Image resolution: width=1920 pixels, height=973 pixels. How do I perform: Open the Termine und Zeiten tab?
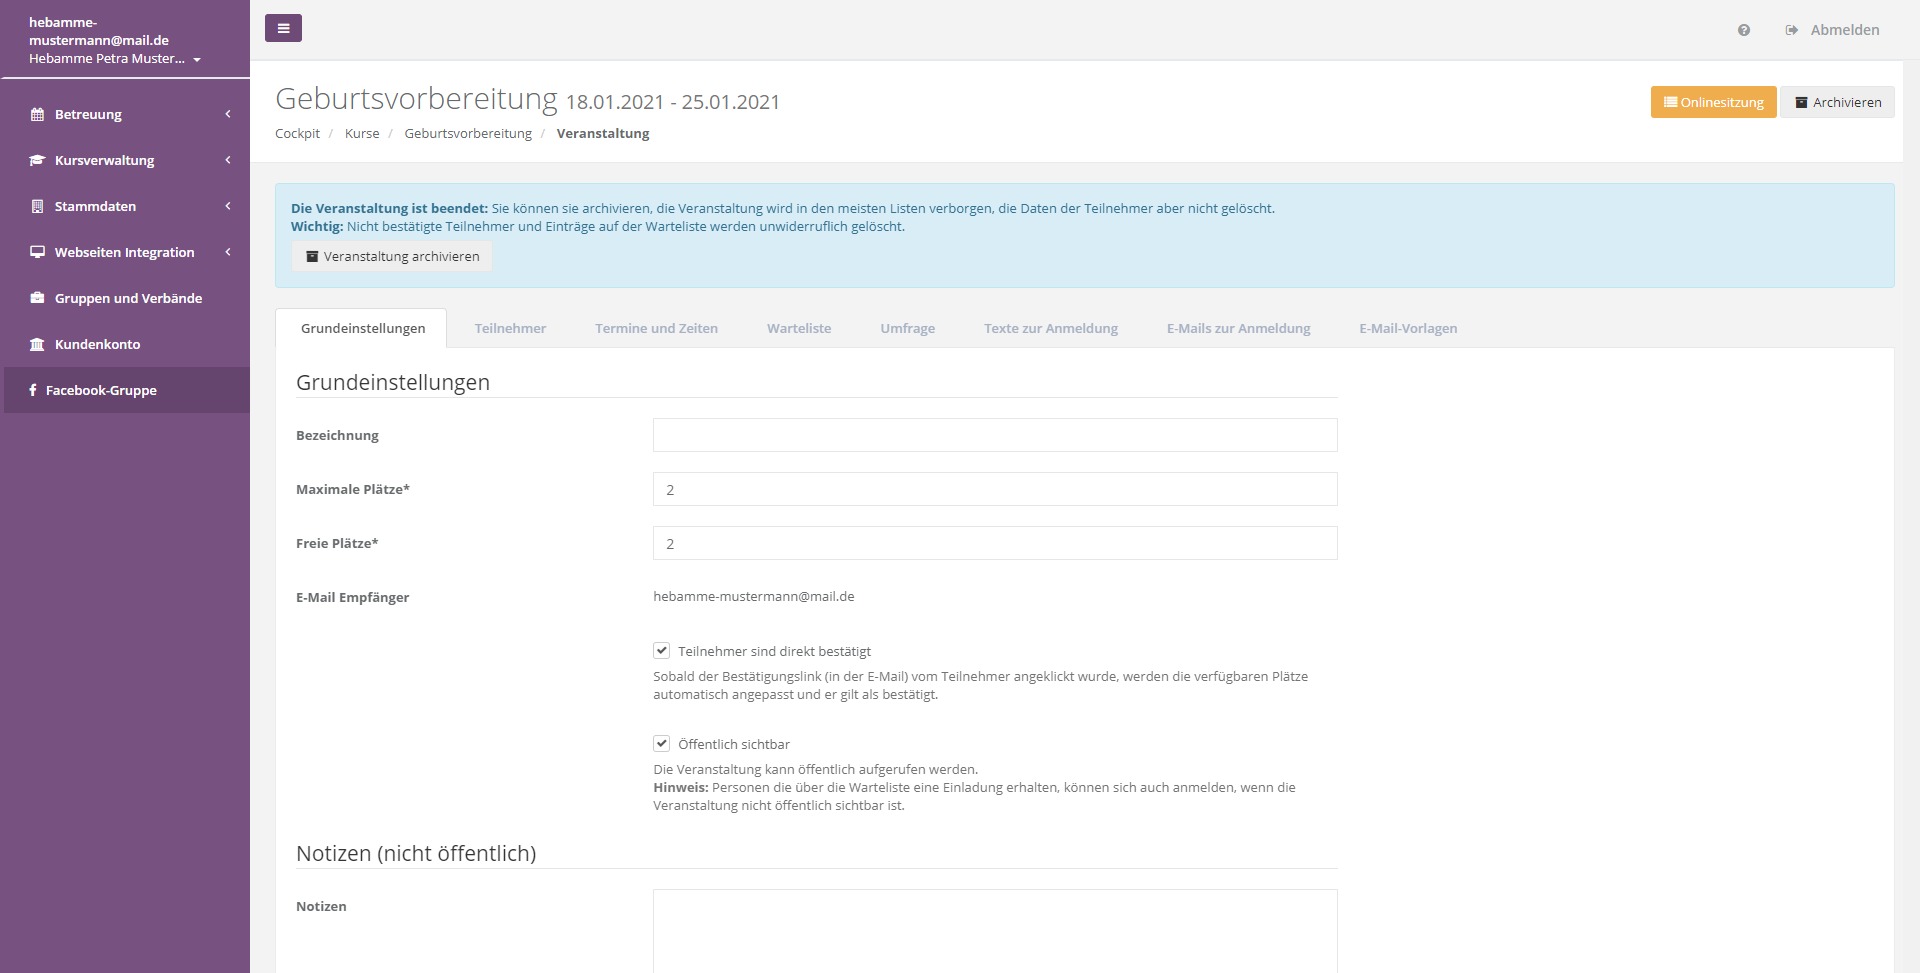tap(656, 328)
